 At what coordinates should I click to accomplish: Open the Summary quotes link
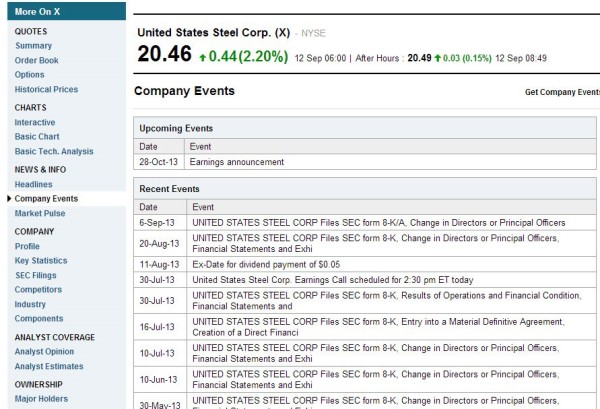tap(33, 46)
